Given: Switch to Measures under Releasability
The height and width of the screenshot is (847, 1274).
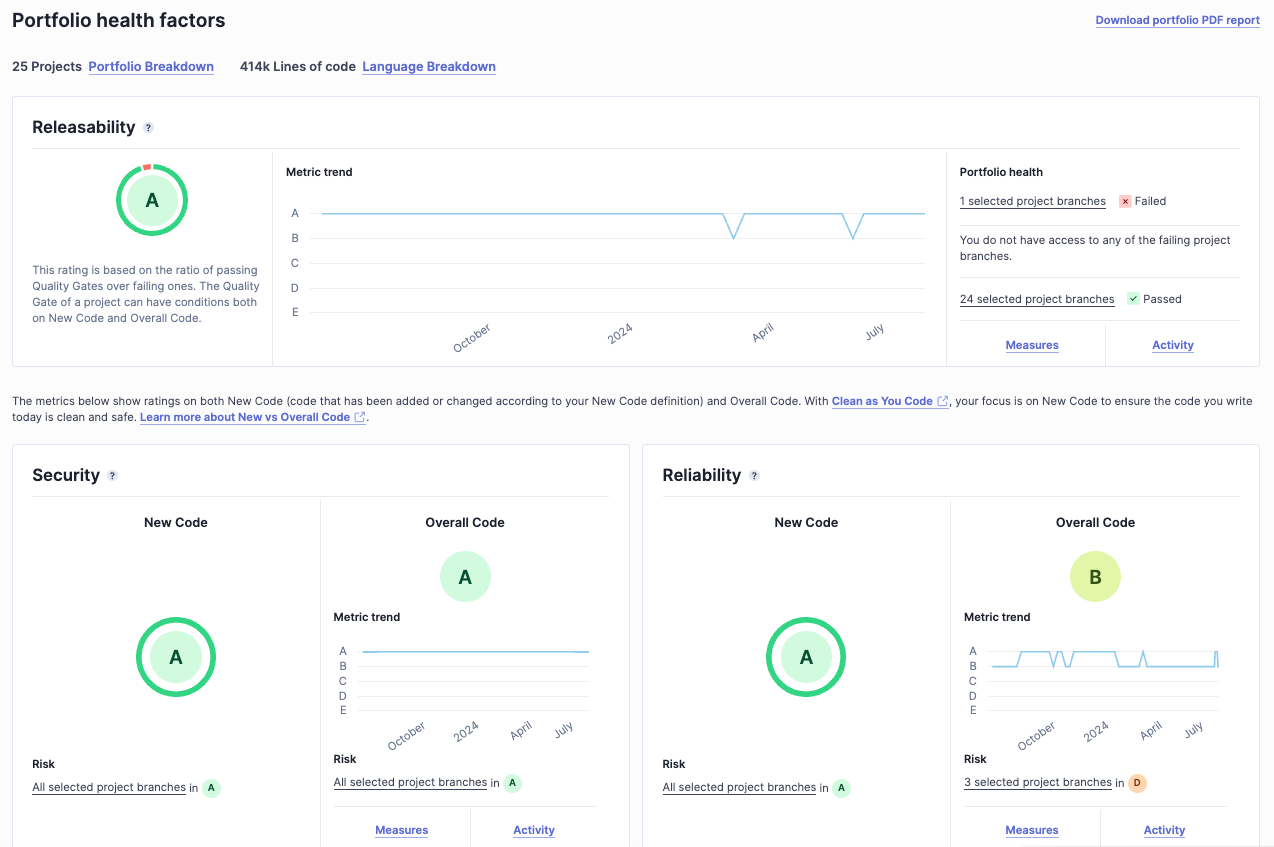Looking at the screenshot, I should (1031, 344).
